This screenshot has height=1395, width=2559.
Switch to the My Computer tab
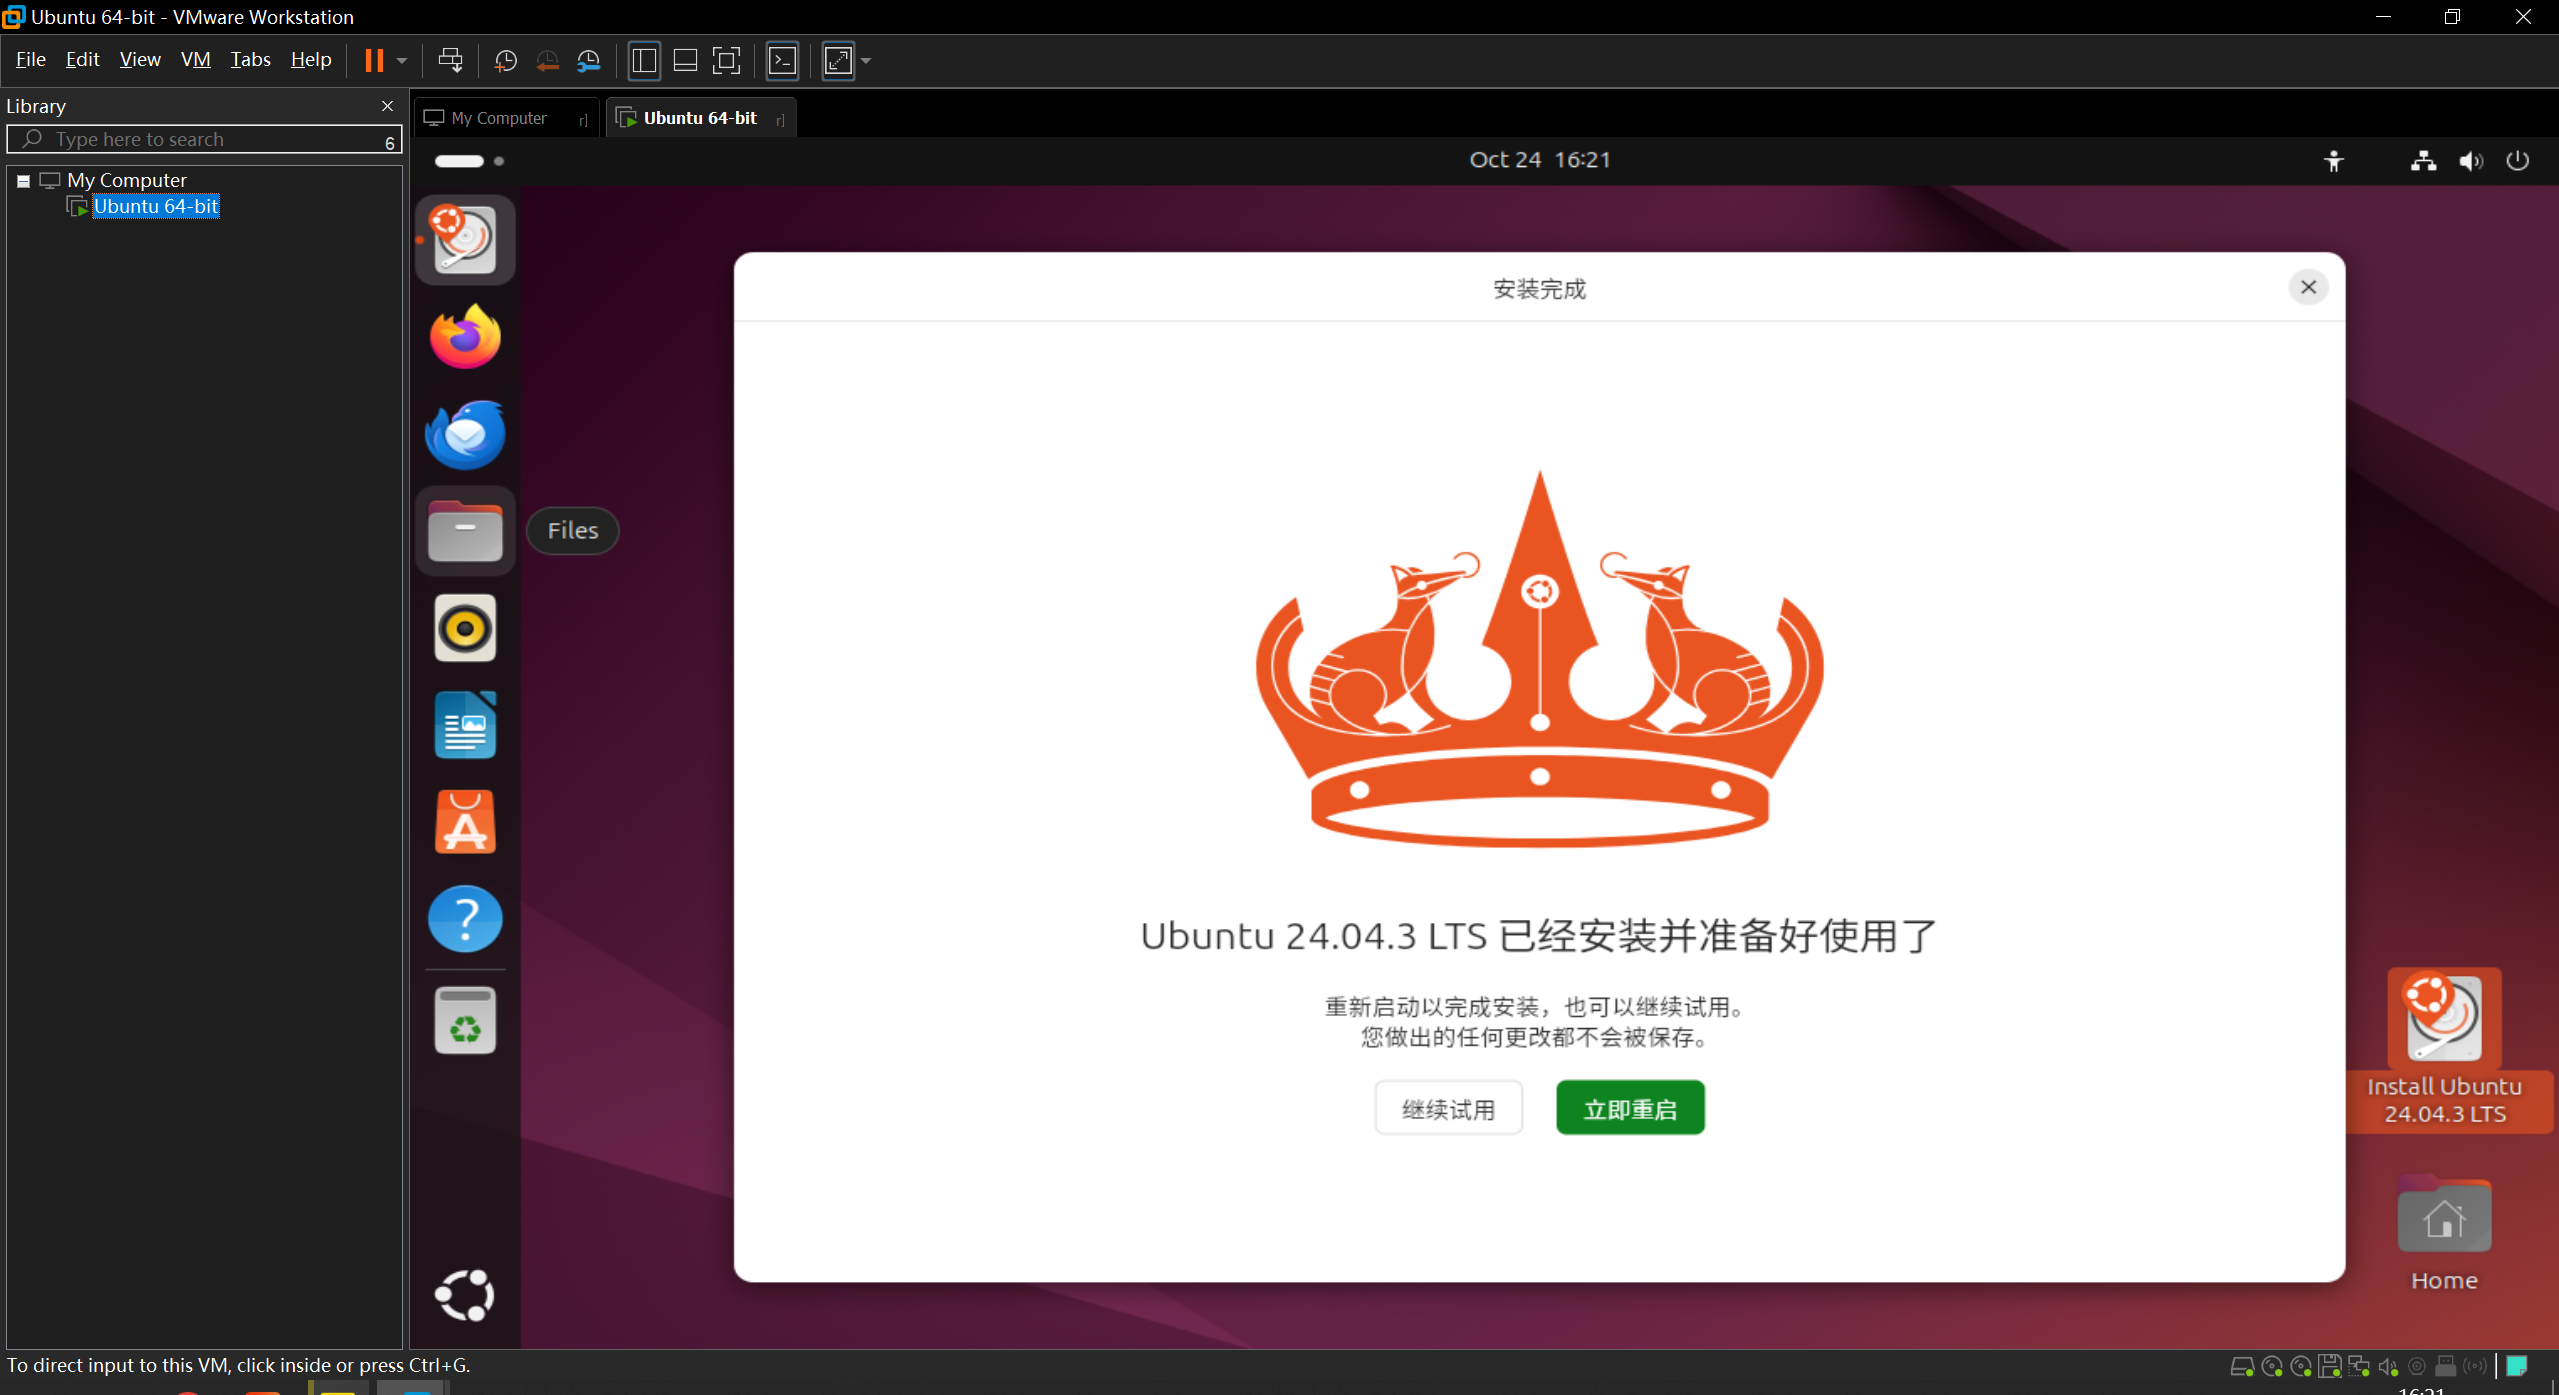(x=499, y=118)
